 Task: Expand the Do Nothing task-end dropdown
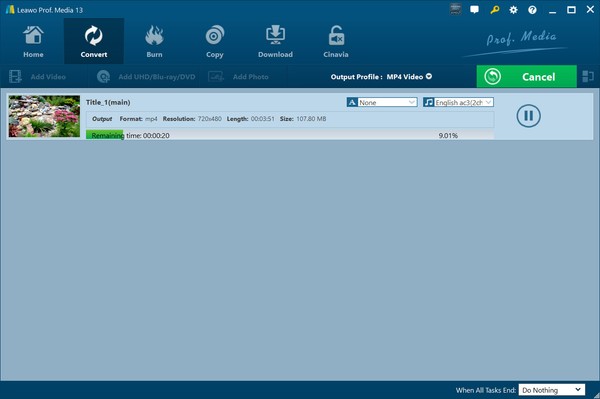point(551,390)
